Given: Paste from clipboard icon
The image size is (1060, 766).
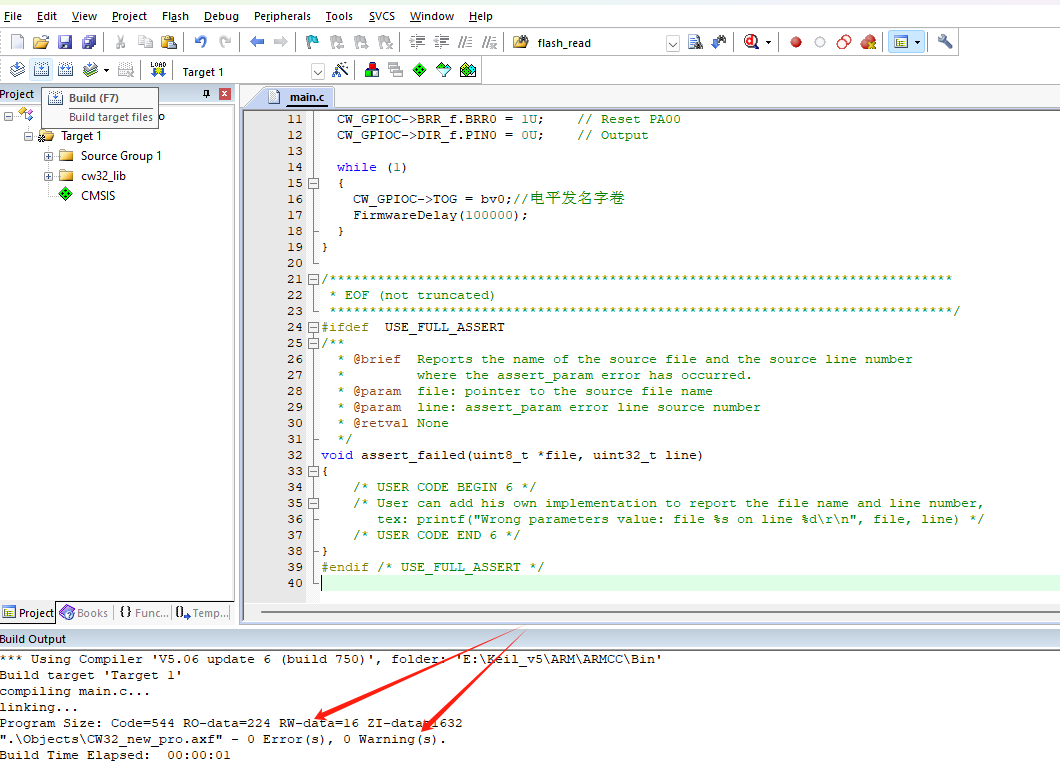Looking at the screenshot, I should tap(168, 43).
